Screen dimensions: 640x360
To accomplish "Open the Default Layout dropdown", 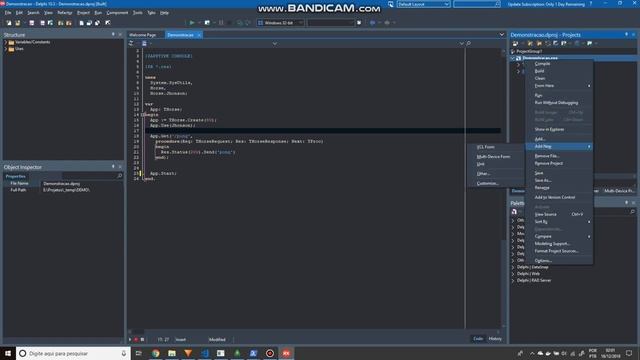I will 423,4.
